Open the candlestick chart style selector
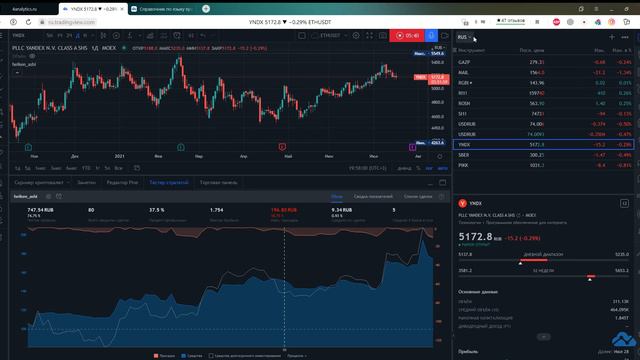 click(103, 36)
